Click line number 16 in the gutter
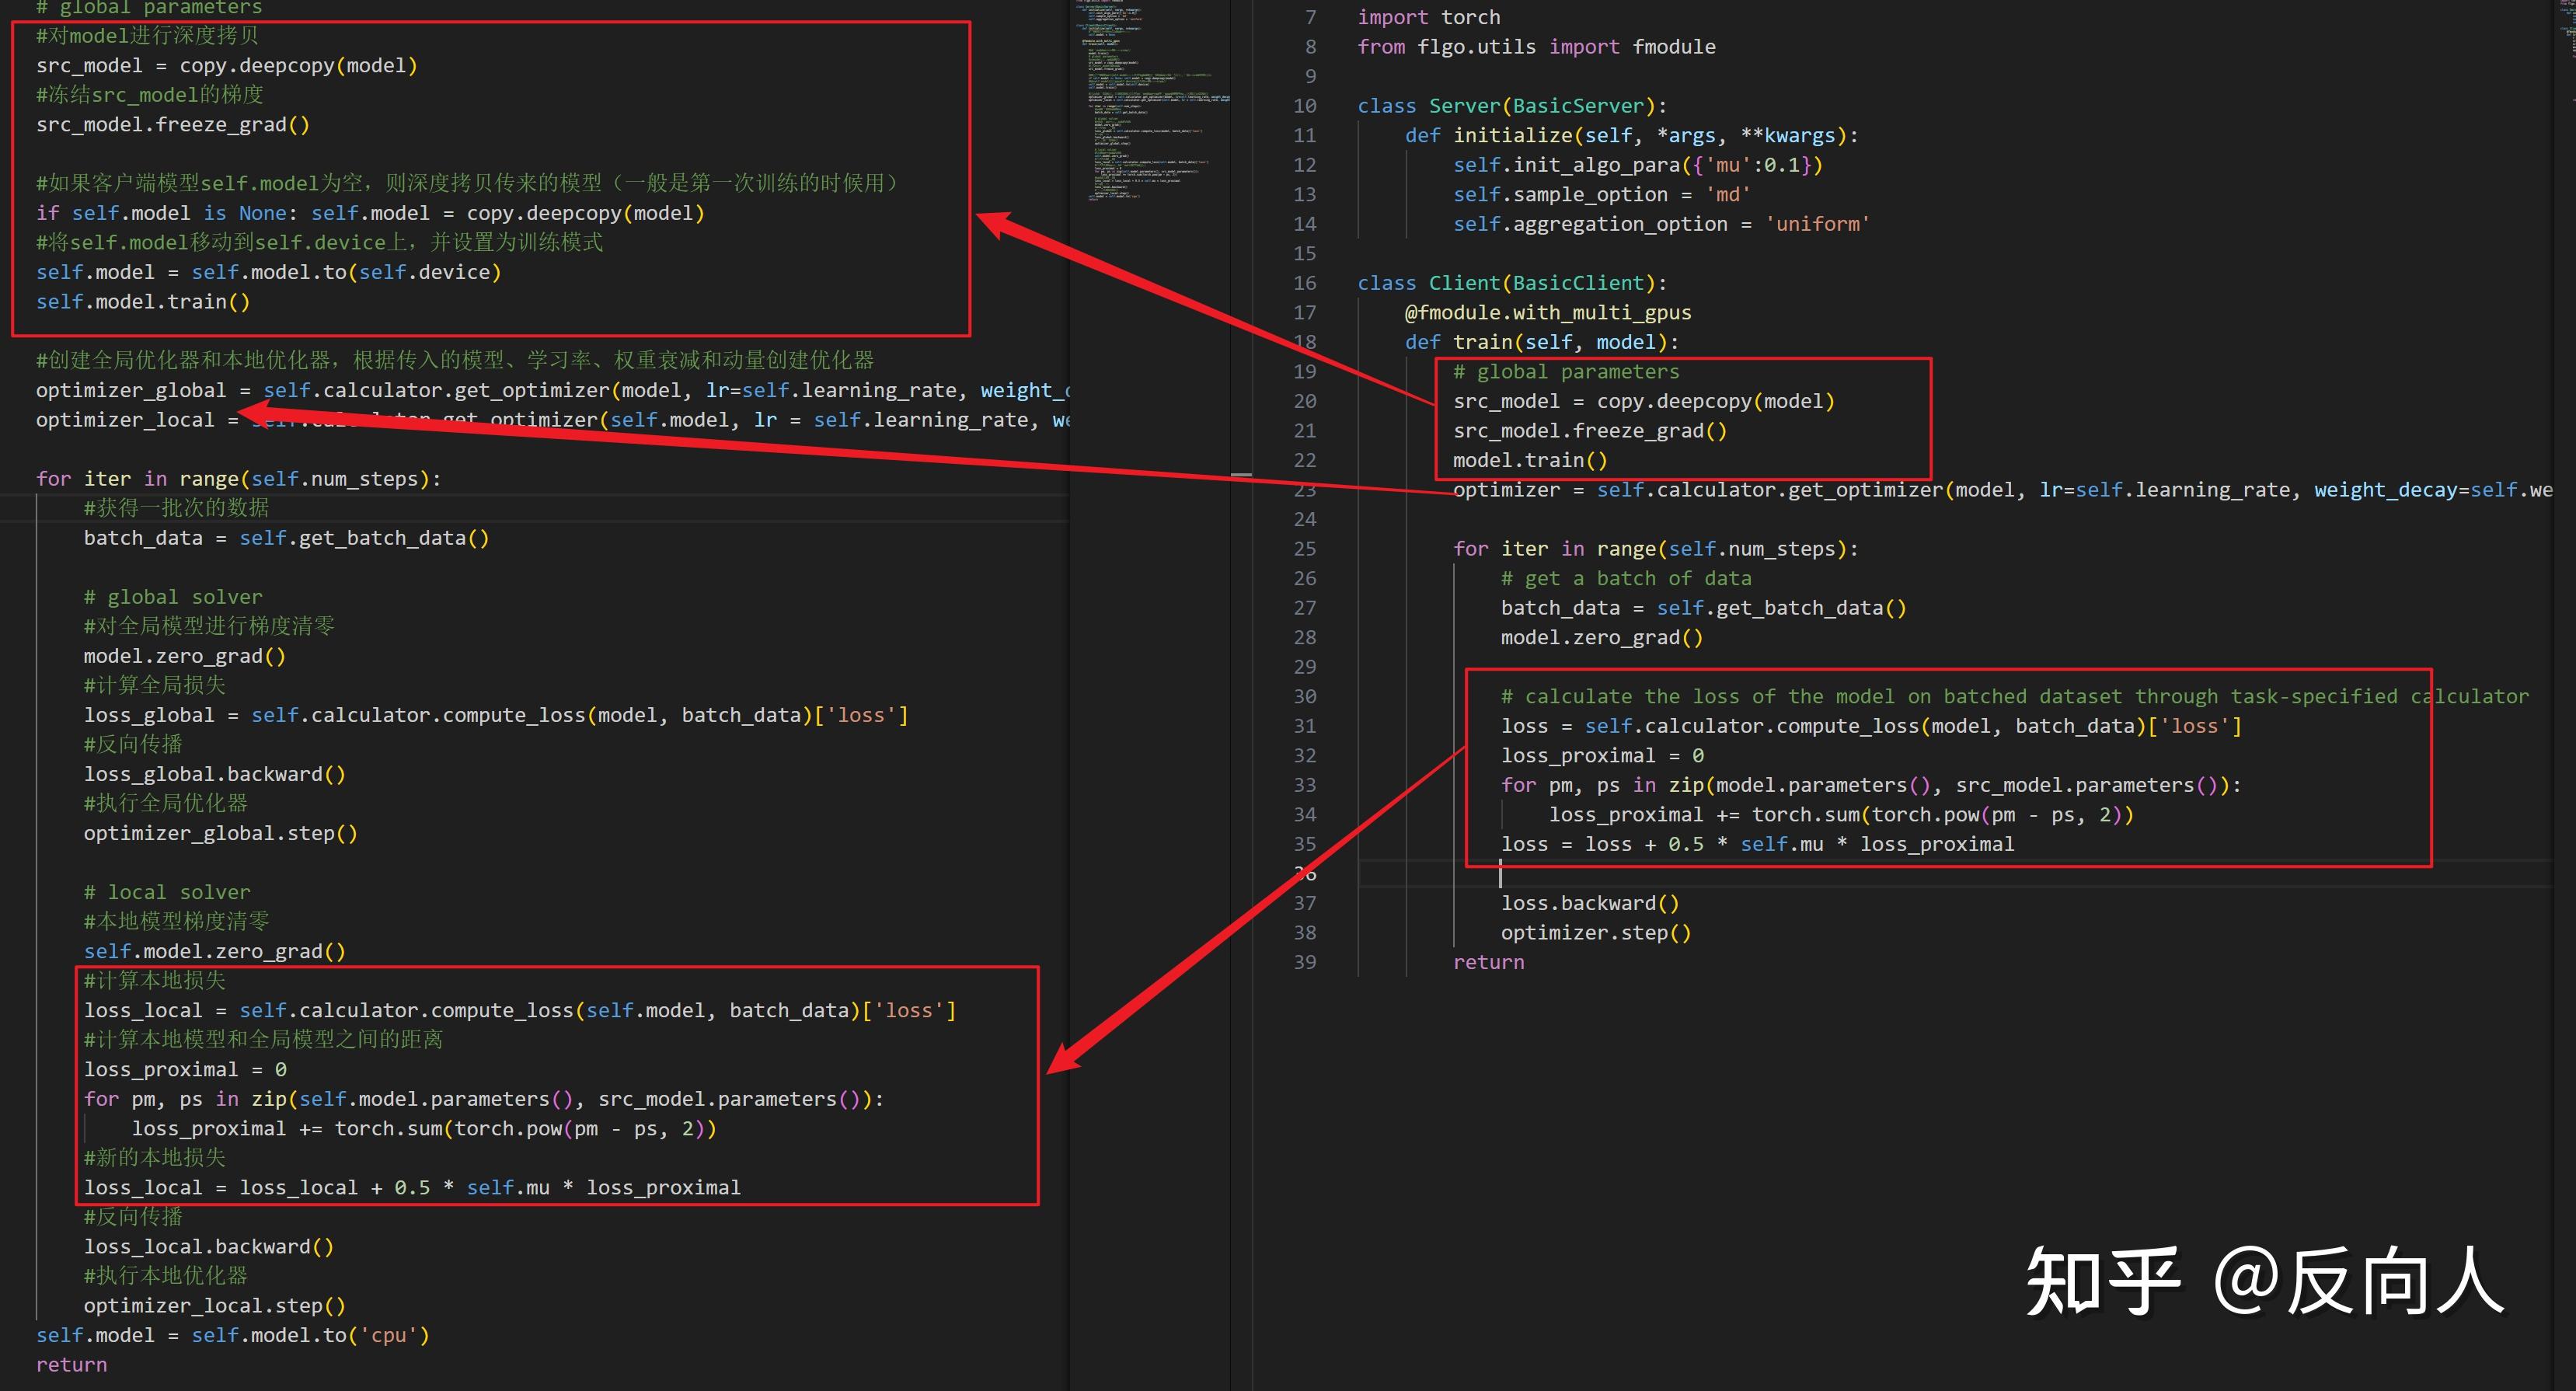2576x1391 pixels. [x=1304, y=283]
